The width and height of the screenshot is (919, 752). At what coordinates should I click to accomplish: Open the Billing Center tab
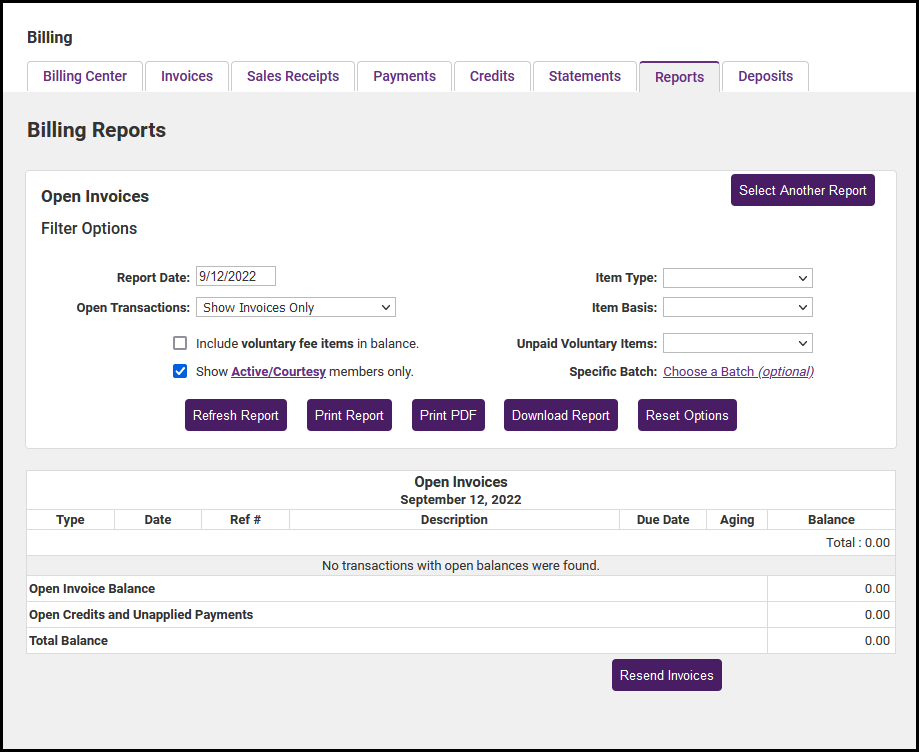click(85, 77)
